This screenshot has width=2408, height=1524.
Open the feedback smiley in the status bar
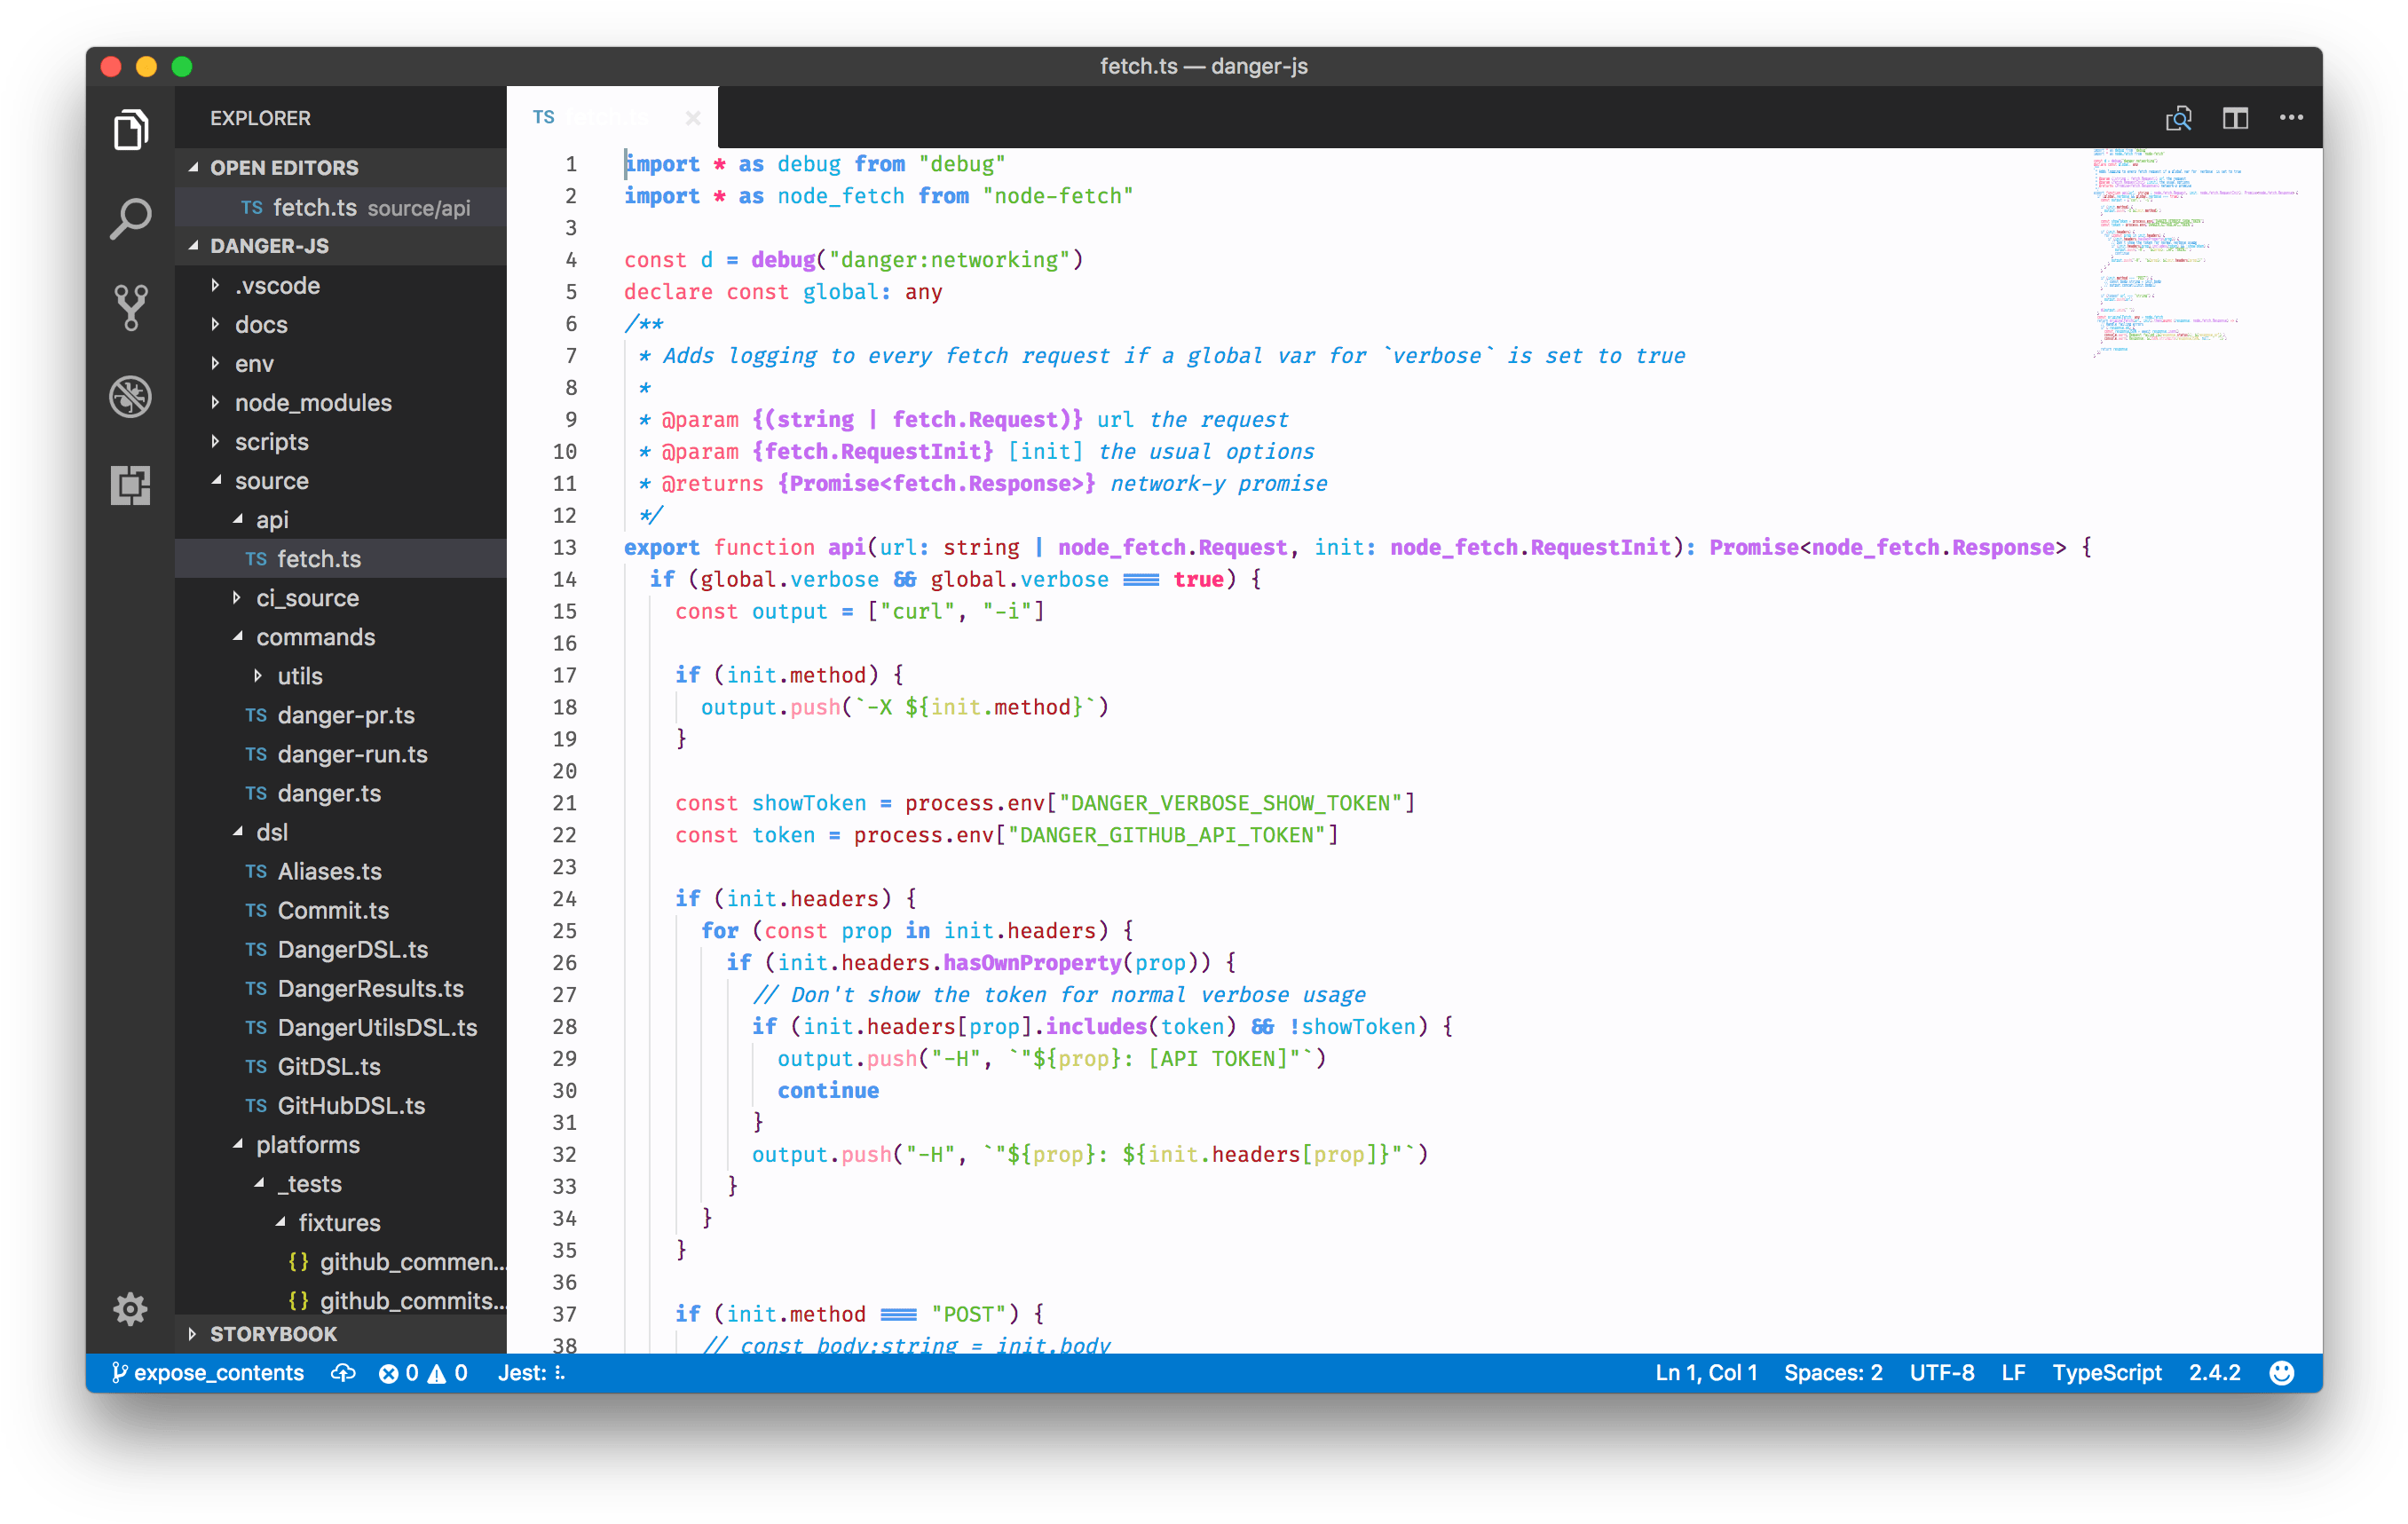2284,1372
